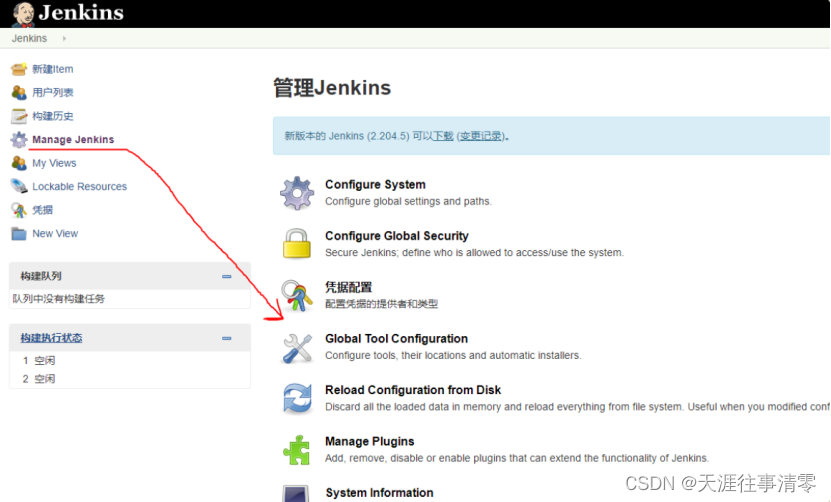Click the 新建Item box icon
831x502 pixels.
click(19, 69)
